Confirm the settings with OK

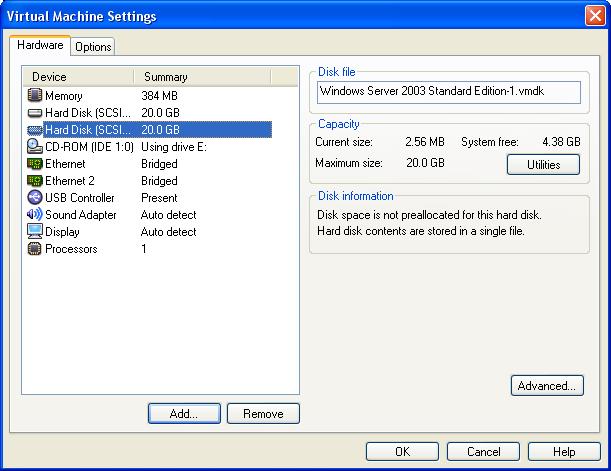click(402, 452)
